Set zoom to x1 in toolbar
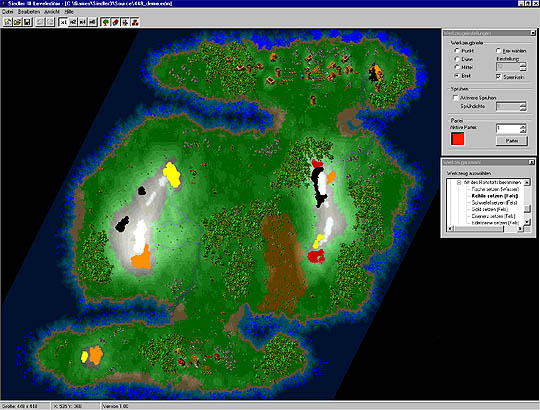Image resolution: width=540 pixels, height=410 pixels. point(63,22)
